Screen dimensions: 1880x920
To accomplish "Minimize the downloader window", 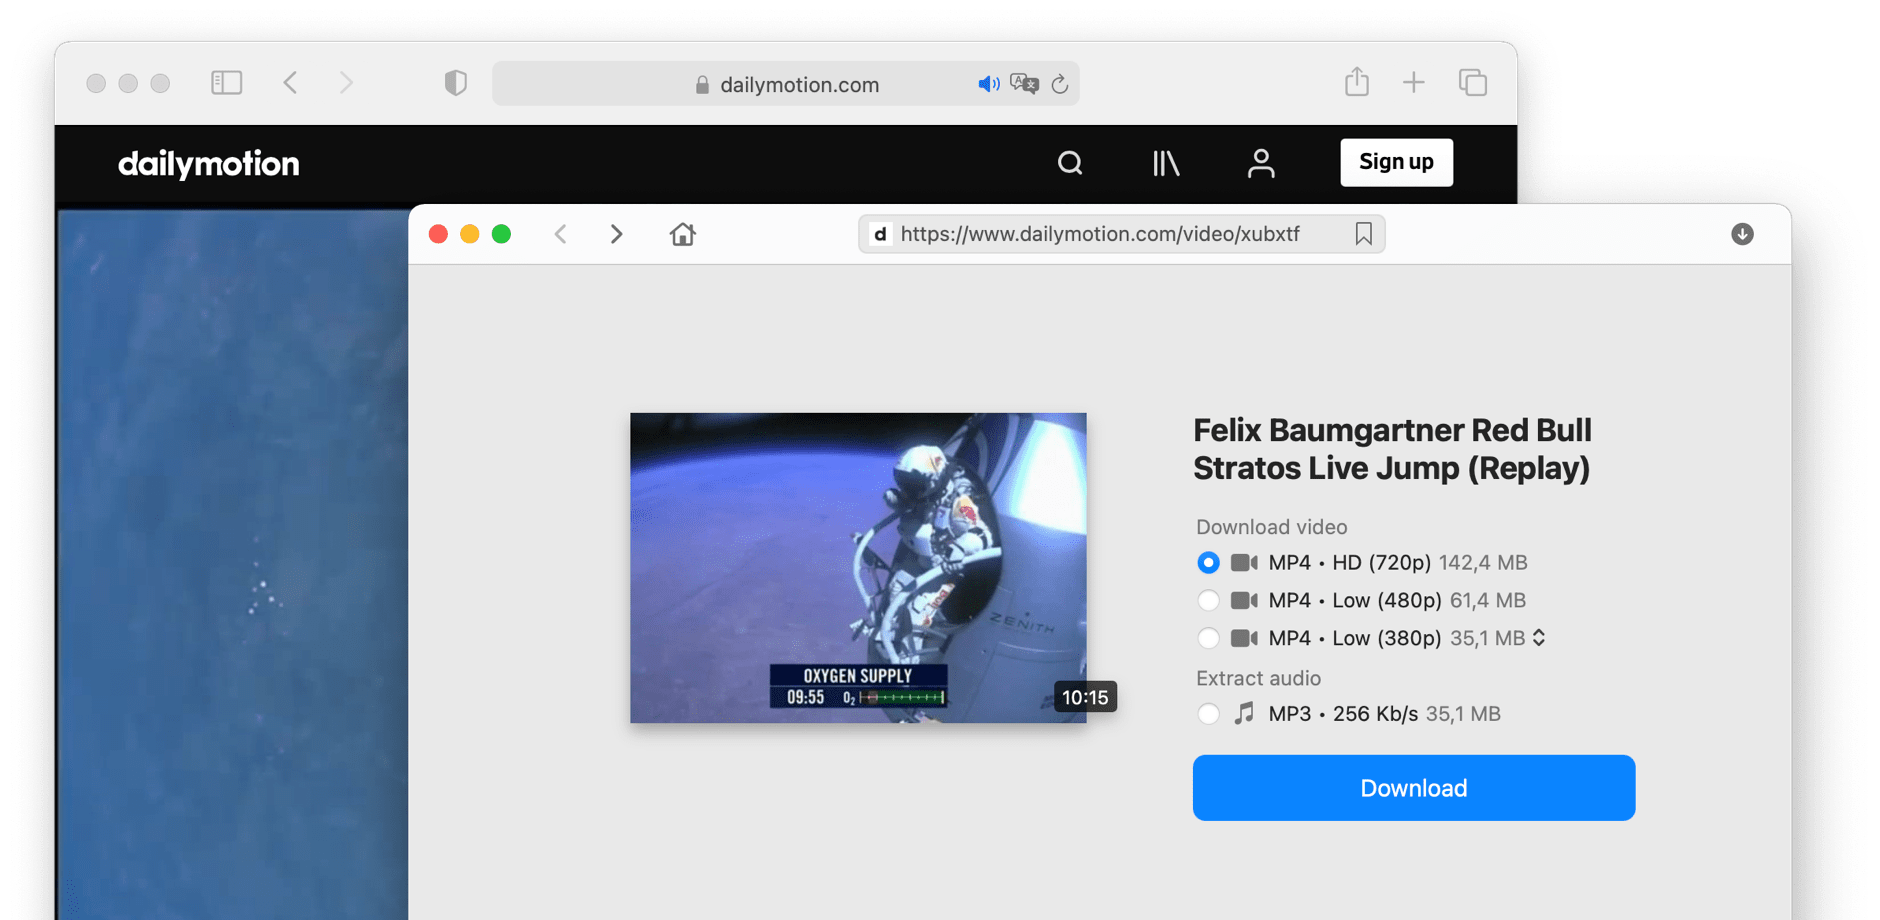I will point(470,234).
